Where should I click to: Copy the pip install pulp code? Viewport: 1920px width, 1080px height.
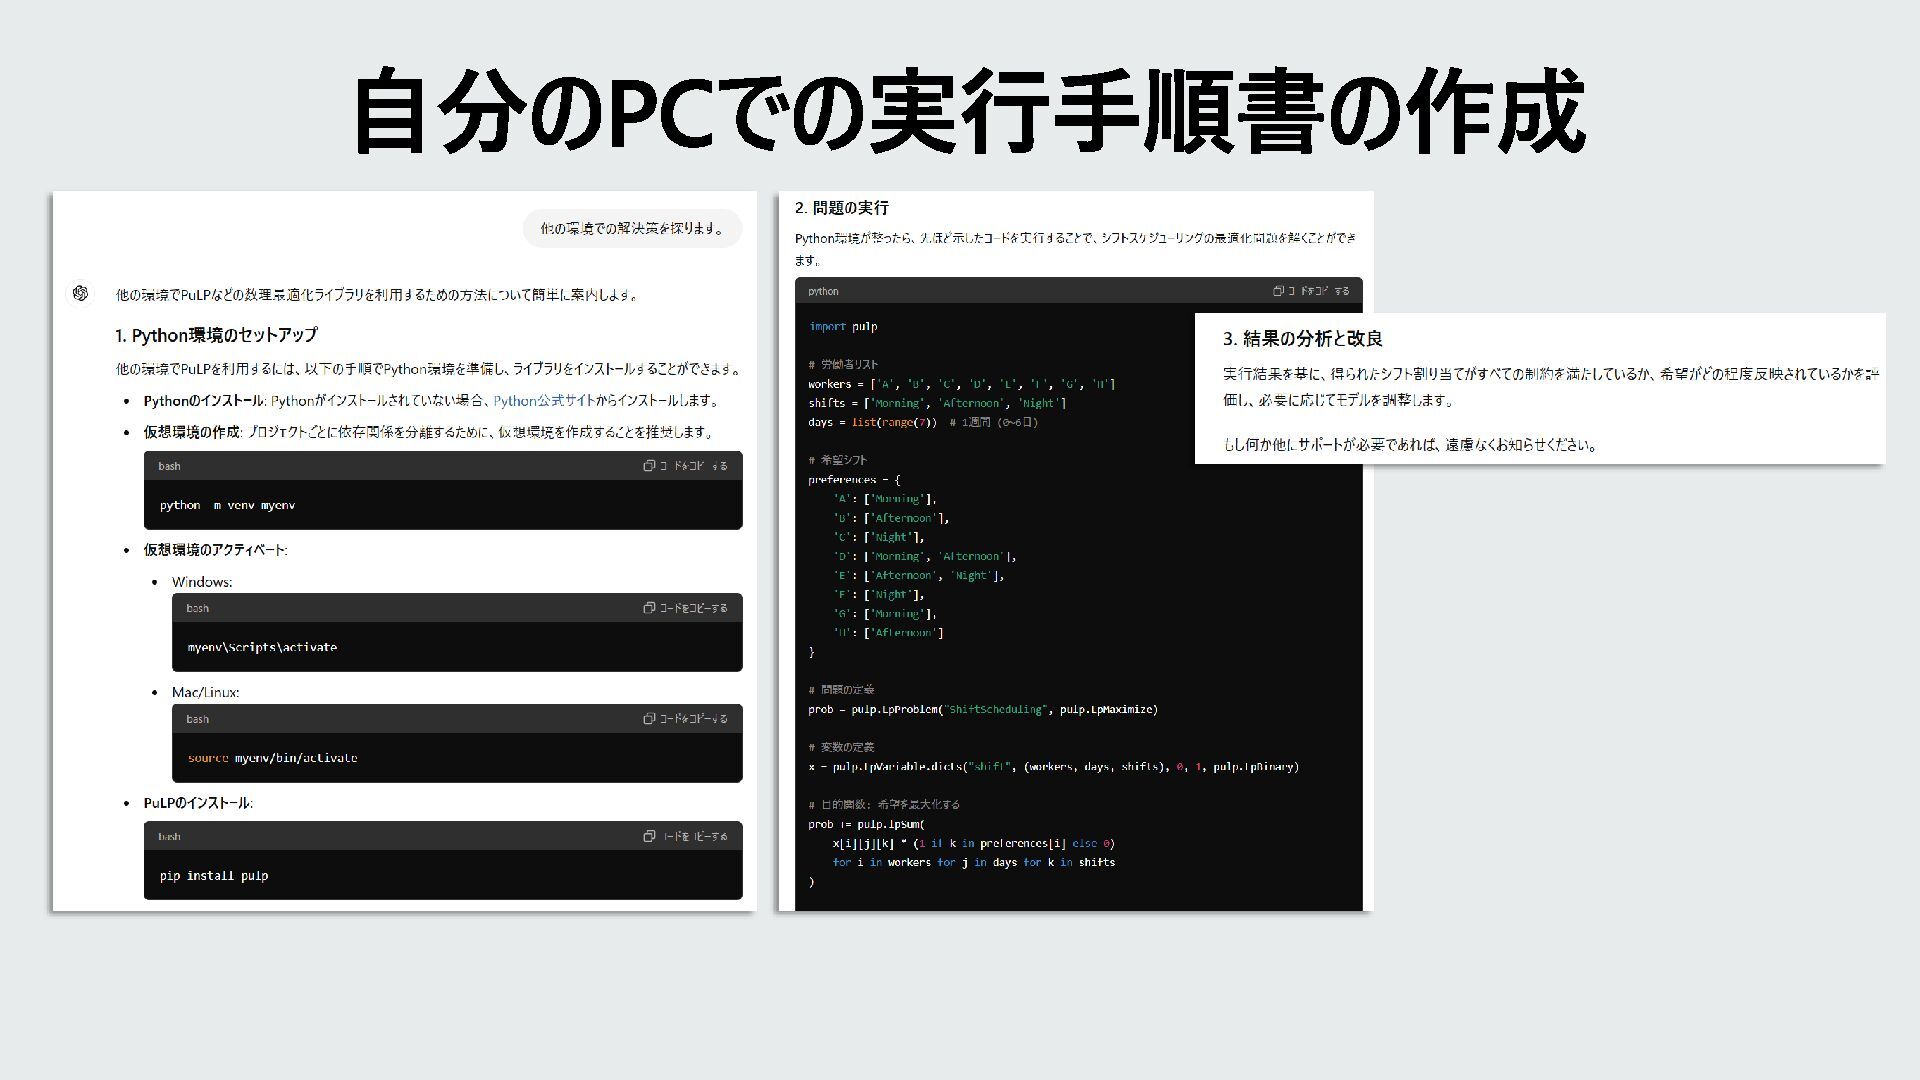685,836
